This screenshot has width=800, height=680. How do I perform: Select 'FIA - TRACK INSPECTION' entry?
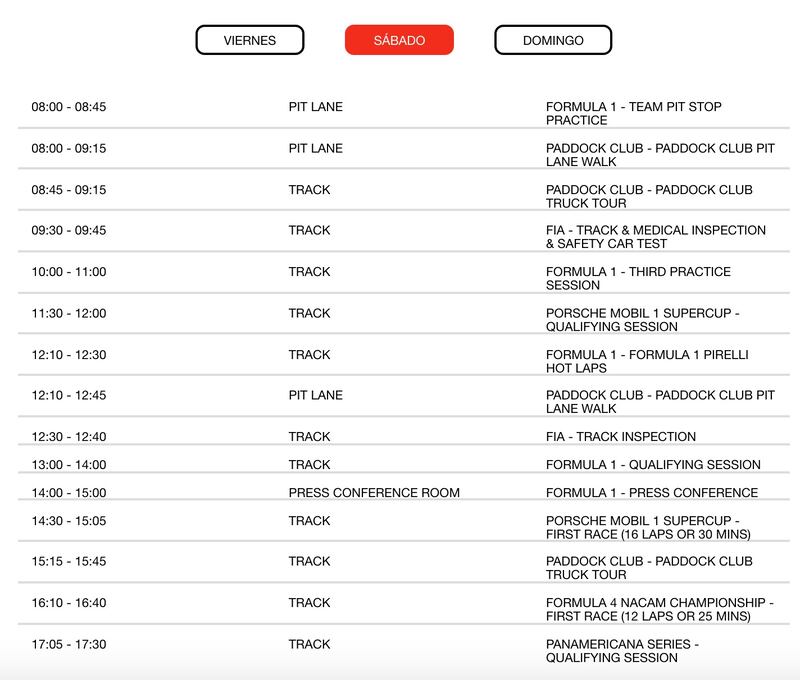pyautogui.click(x=621, y=437)
